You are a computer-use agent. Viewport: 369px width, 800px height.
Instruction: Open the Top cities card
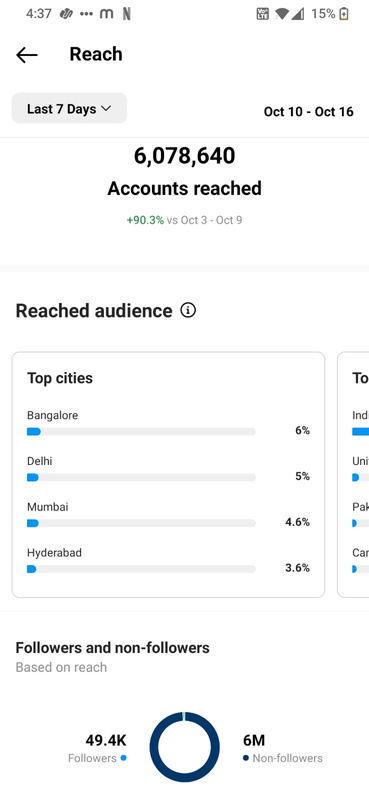click(168, 474)
